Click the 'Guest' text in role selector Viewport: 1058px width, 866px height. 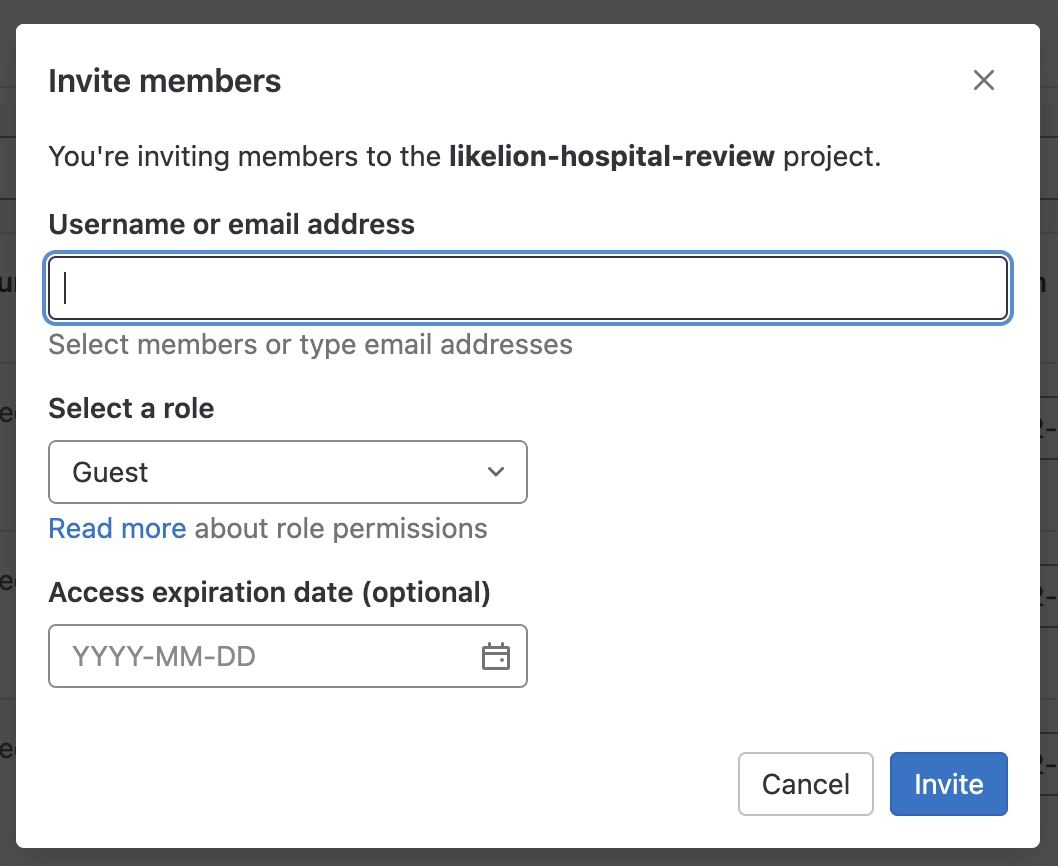[111, 472]
